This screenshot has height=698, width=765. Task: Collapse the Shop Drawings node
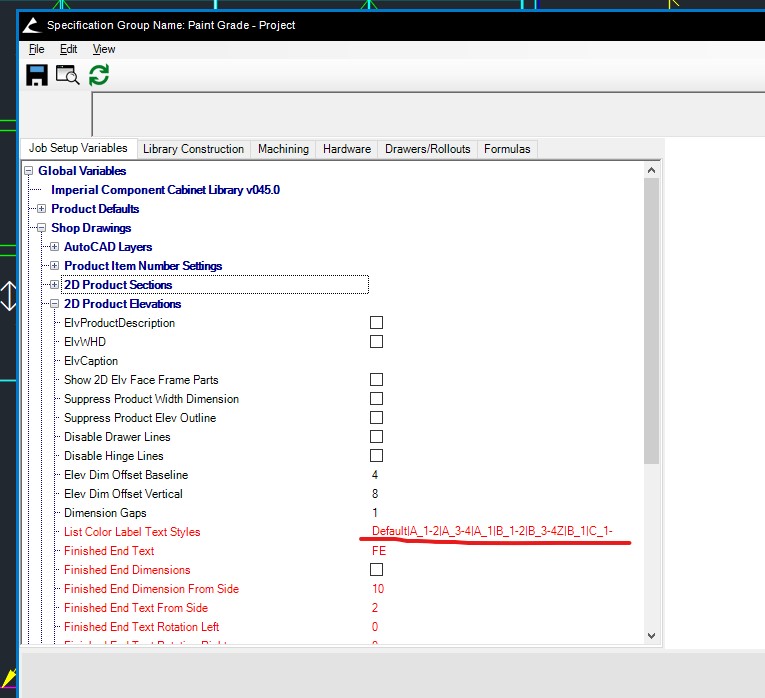click(x=41, y=228)
